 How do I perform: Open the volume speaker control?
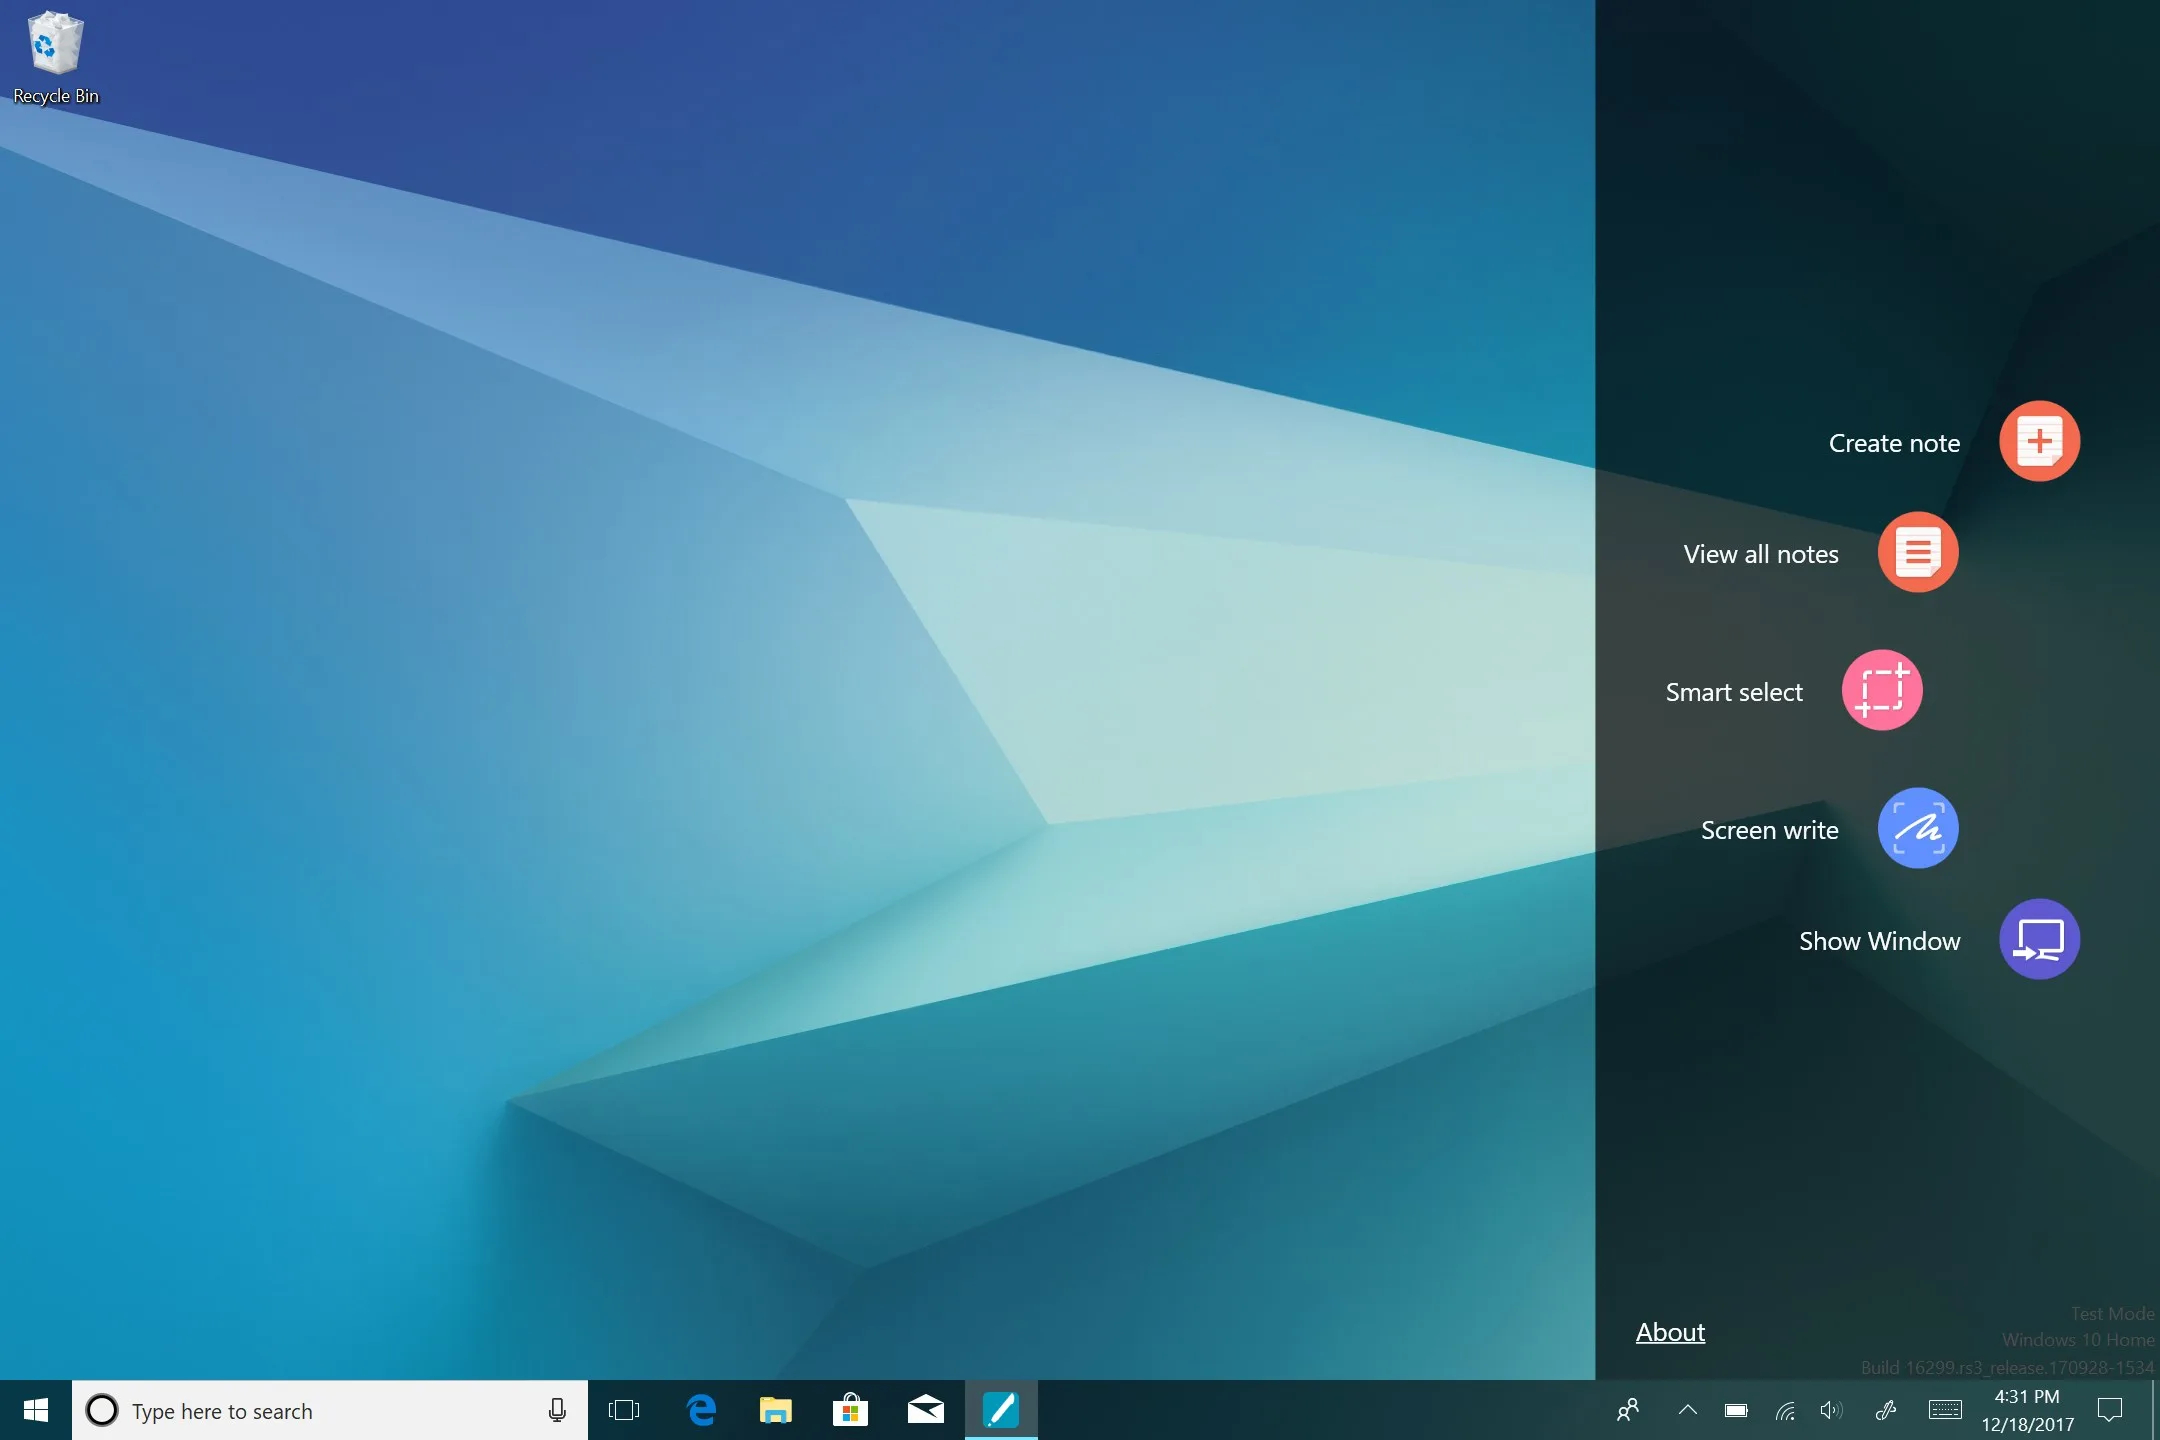(x=1832, y=1410)
